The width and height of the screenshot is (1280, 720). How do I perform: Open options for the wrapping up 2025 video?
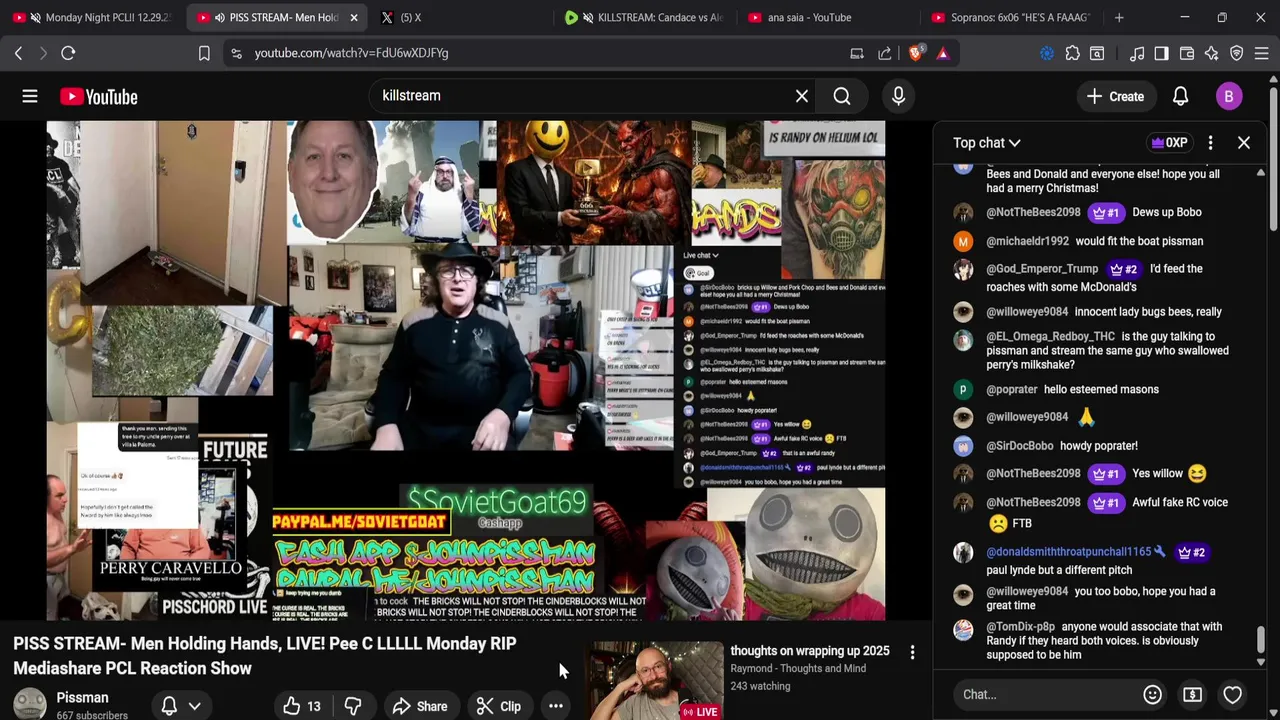pyautogui.click(x=912, y=652)
